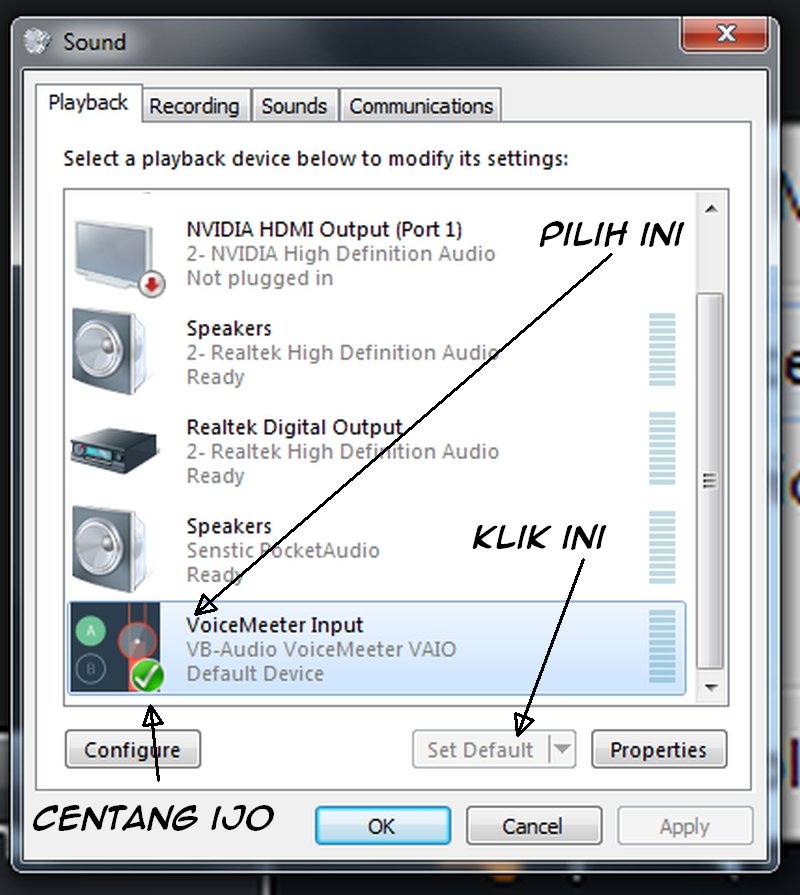Viewport: 800px width, 895px height.
Task: Select "VoiceMeeter Input" device name
Action: [x=274, y=625]
